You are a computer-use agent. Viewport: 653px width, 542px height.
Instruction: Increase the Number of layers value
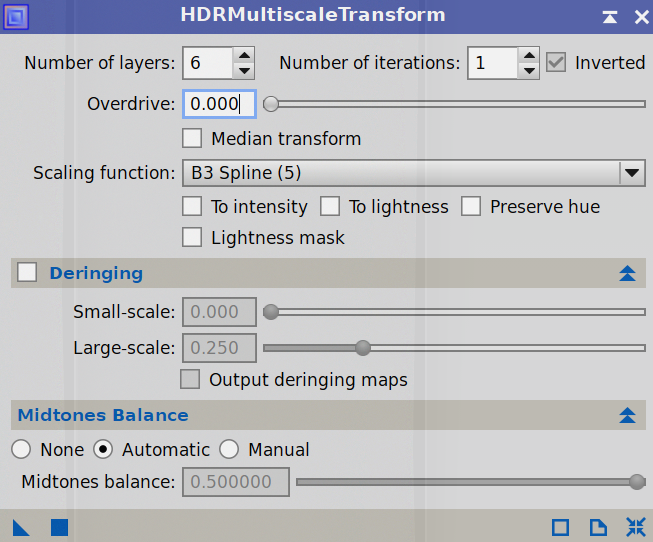coord(243,54)
